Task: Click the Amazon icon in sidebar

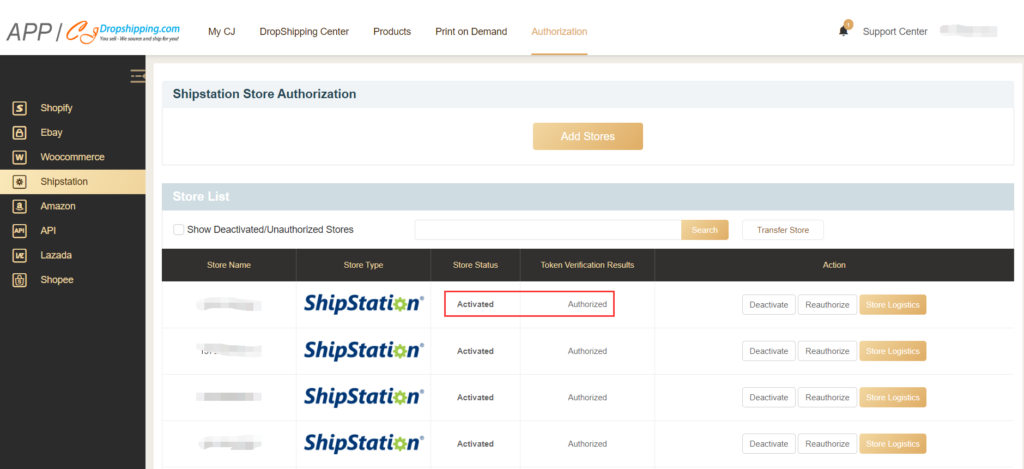Action: 20,206
